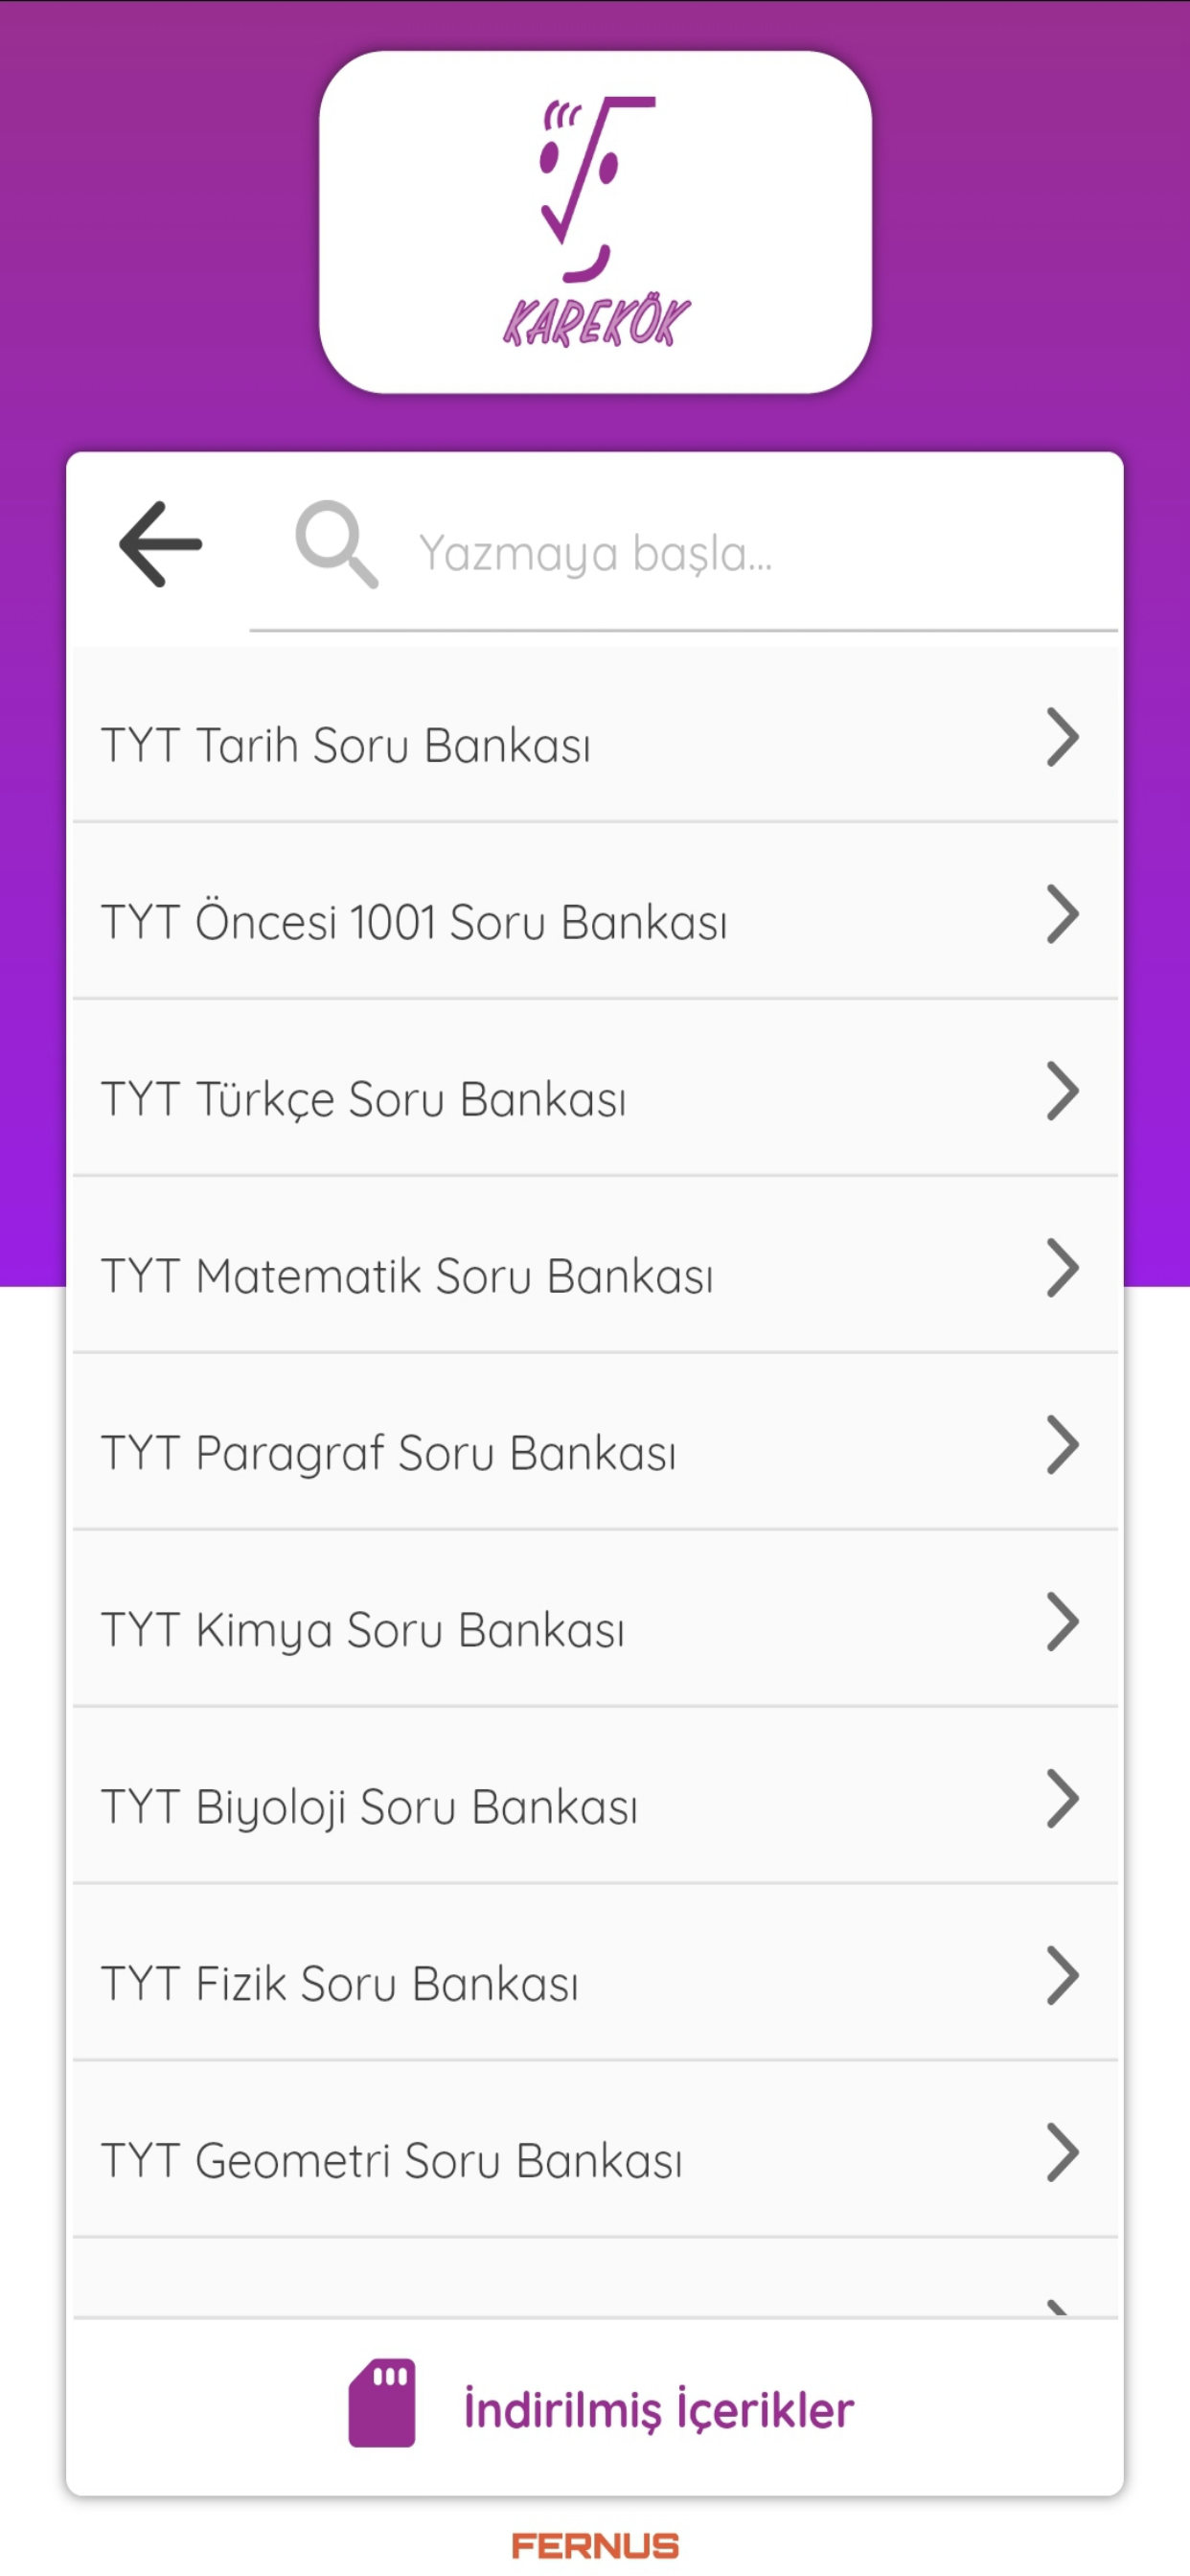
Task: Click the SD card downloaded-content icon
Action: click(381, 2404)
